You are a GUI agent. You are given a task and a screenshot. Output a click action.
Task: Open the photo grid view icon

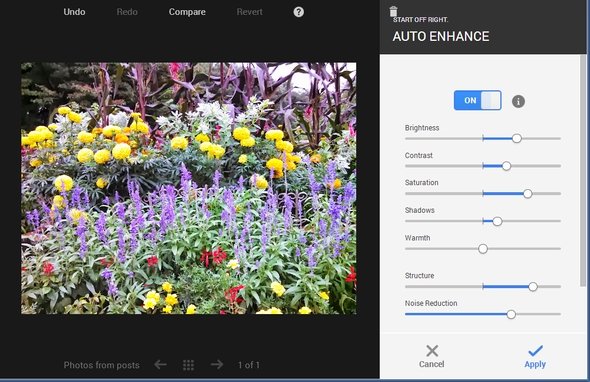click(189, 365)
